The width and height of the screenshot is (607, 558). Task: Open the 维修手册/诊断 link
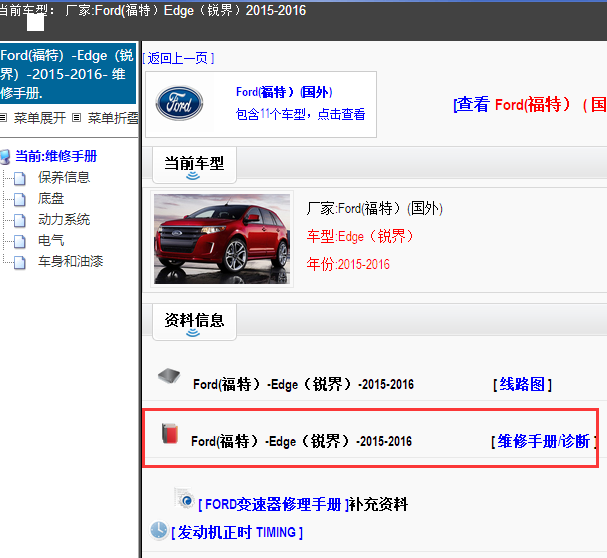click(x=544, y=441)
